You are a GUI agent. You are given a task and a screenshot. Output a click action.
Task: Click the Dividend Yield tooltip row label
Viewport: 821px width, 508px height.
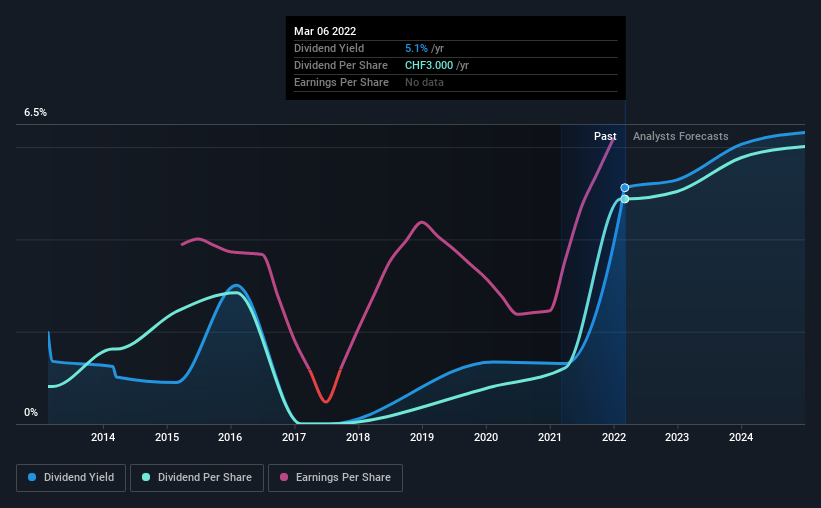(329, 48)
